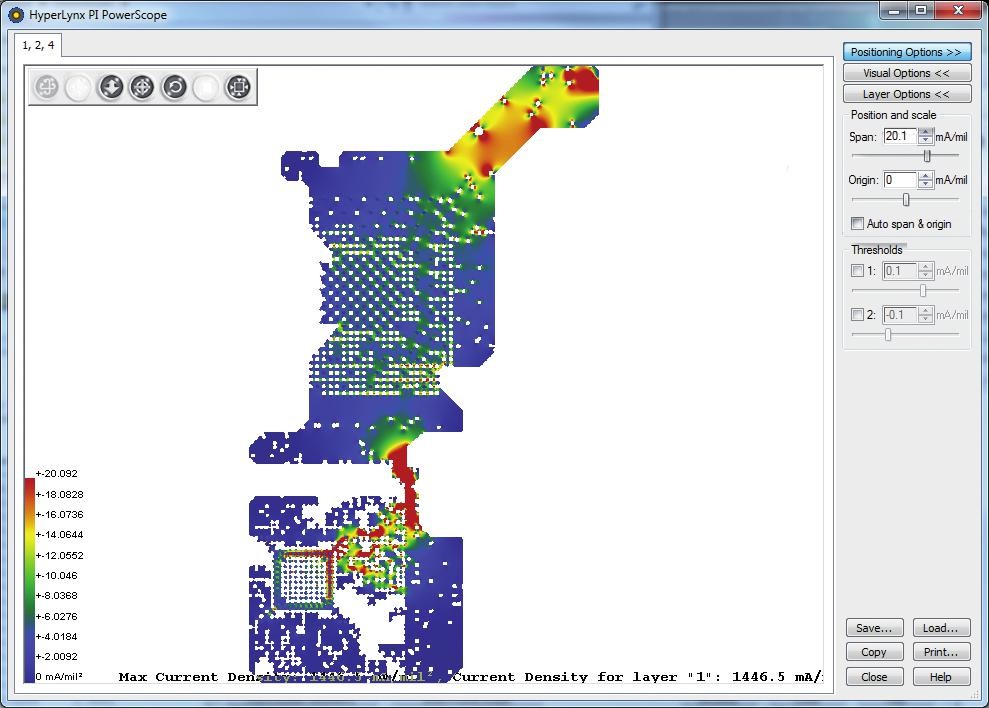The image size is (989, 708).
Task: Click the crosshair target toolbar icon
Action: click(x=142, y=88)
